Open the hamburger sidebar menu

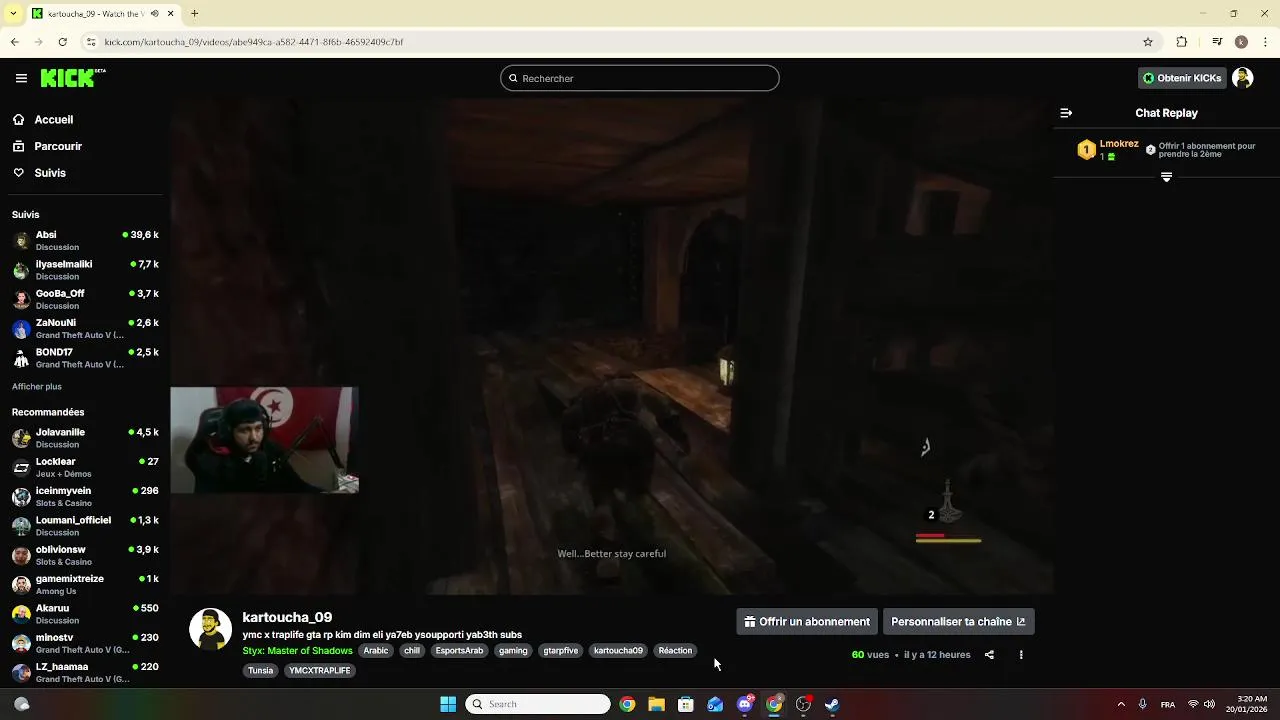tap(21, 78)
